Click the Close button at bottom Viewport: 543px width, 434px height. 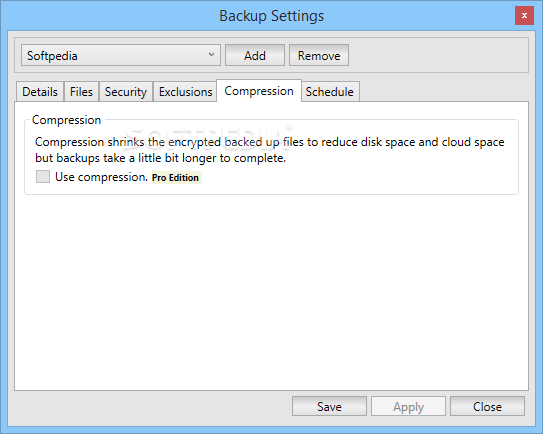coord(487,406)
